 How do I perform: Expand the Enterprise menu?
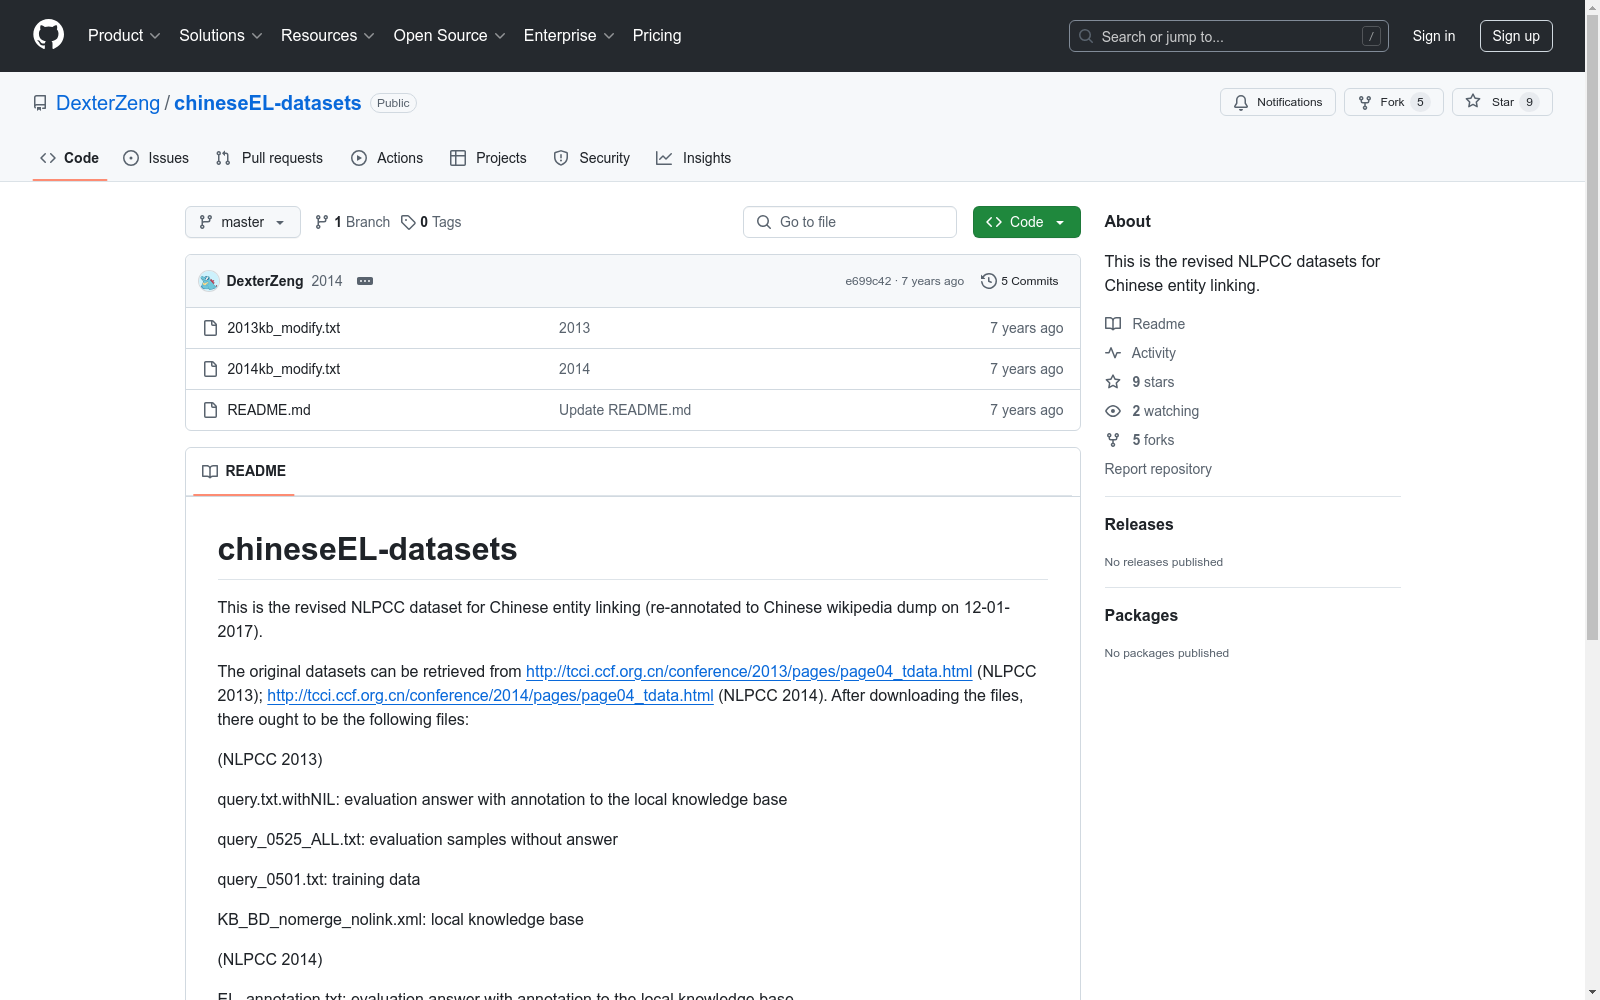click(x=569, y=36)
